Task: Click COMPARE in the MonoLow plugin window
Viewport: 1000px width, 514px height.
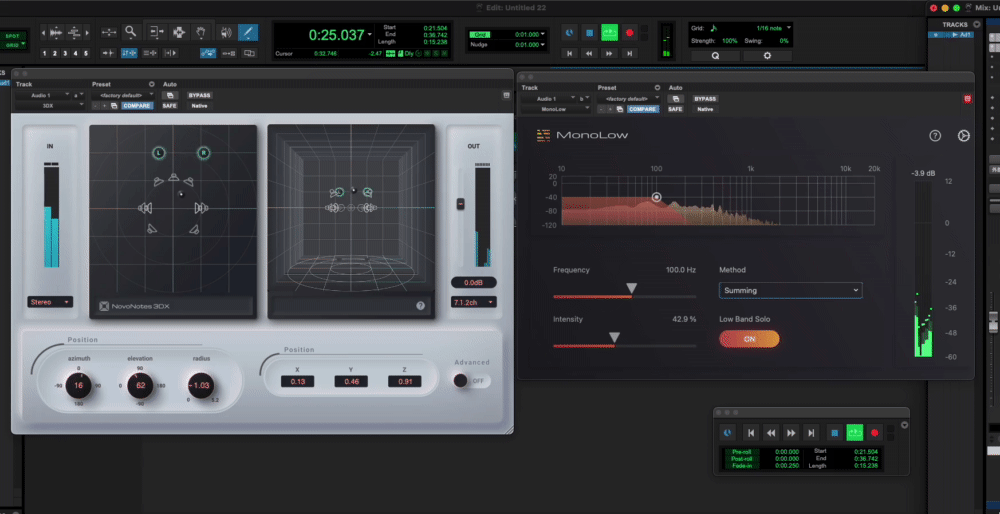Action: click(643, 109)
